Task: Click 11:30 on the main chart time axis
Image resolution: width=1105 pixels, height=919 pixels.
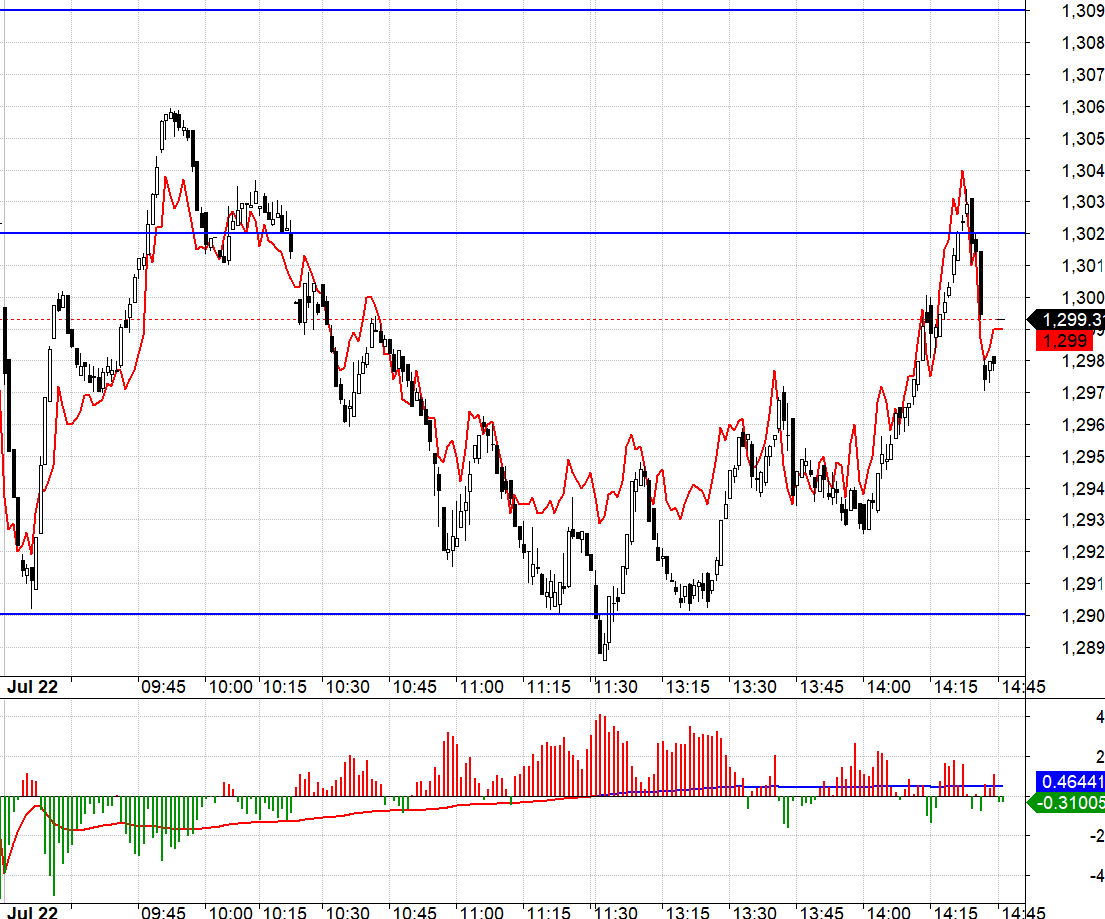Action: coord(615,688)
